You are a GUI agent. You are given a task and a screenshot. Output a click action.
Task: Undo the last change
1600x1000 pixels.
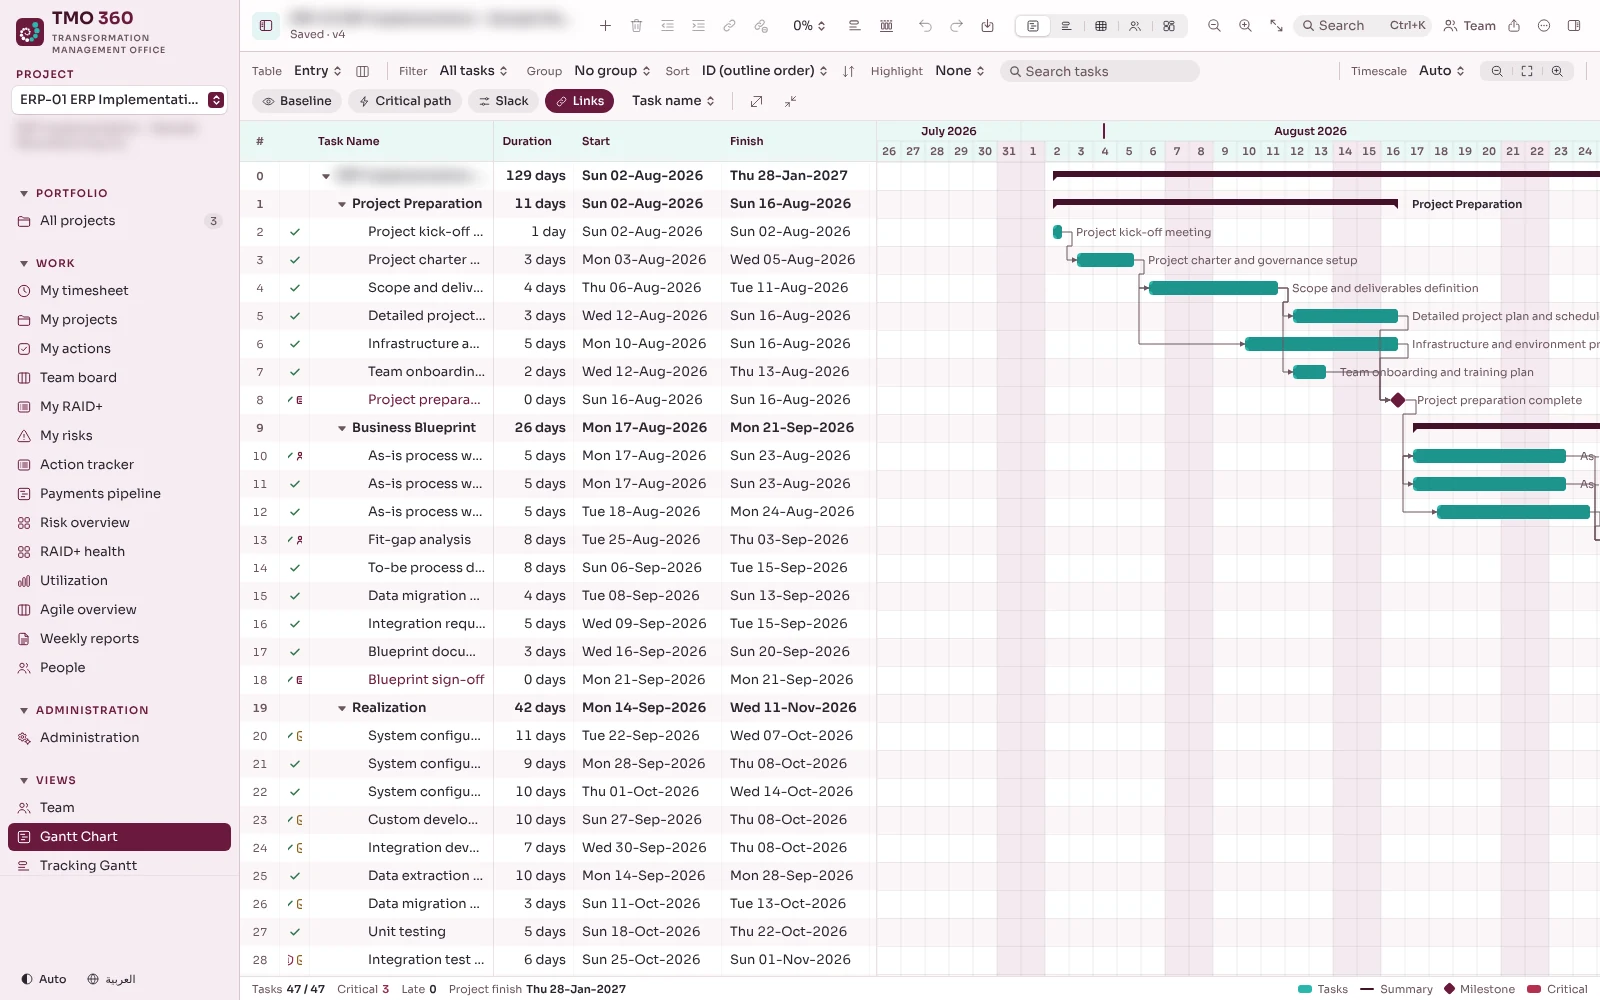pos(925,26)
